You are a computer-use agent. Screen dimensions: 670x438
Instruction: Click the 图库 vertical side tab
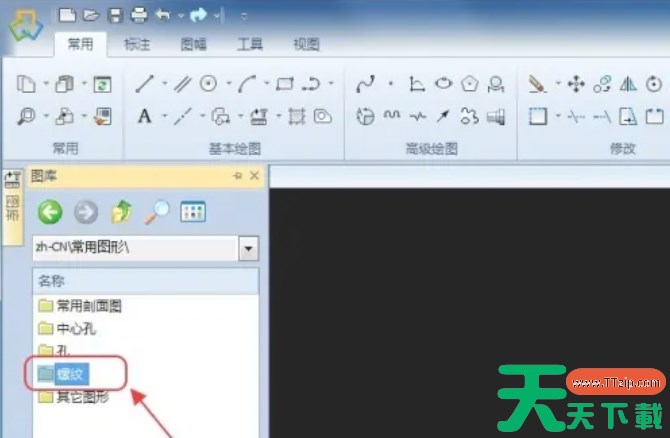12,206
